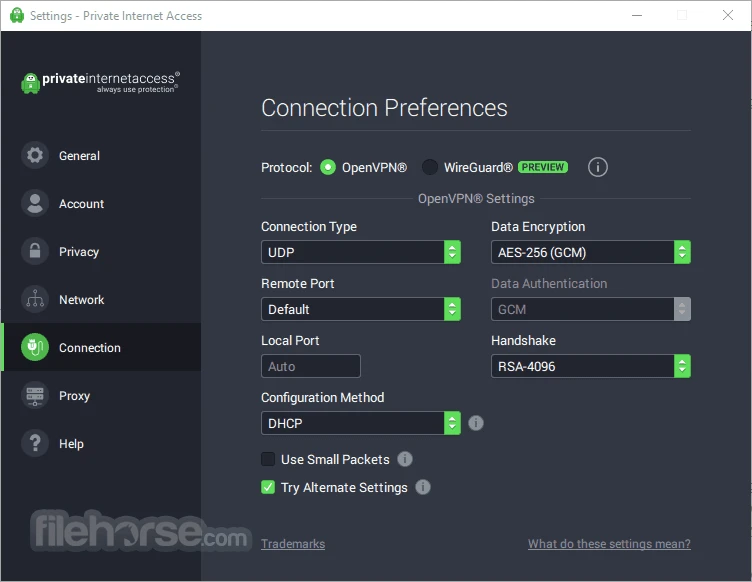Click the info icon next to Use Small Packets
Viewport: 752px width, 582px height.
coord(405,459)
